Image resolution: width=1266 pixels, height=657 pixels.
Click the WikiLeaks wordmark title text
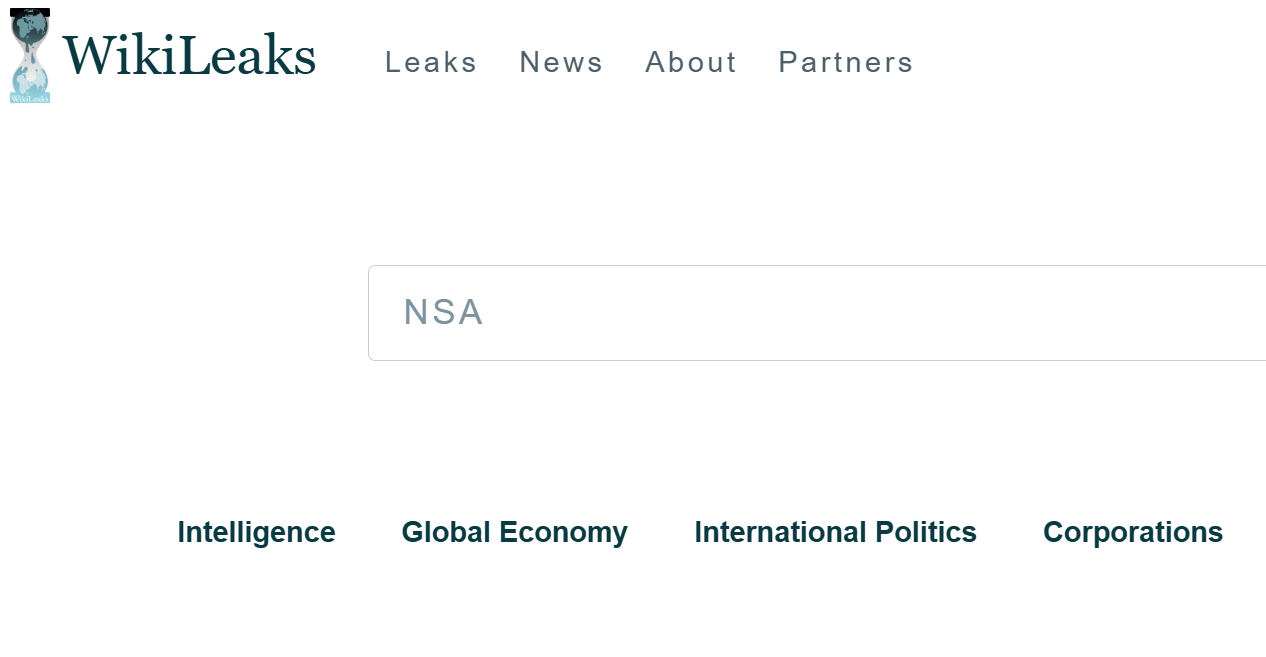(x=189, y=56)
